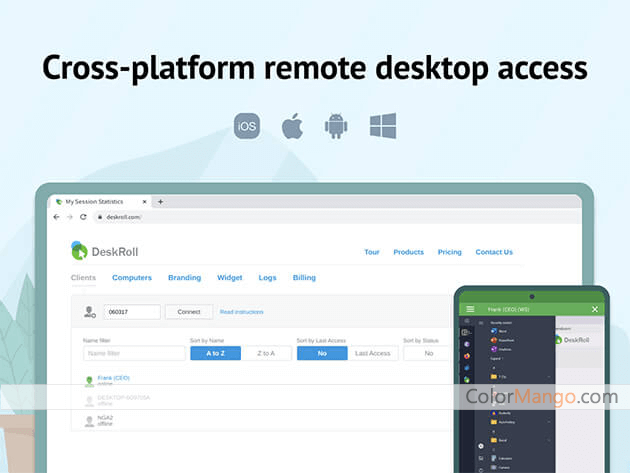Image resolution: width=630 pixels, height=473 pixels.
Task: Open the Frank (CEO) client entry
Action: 113,378
